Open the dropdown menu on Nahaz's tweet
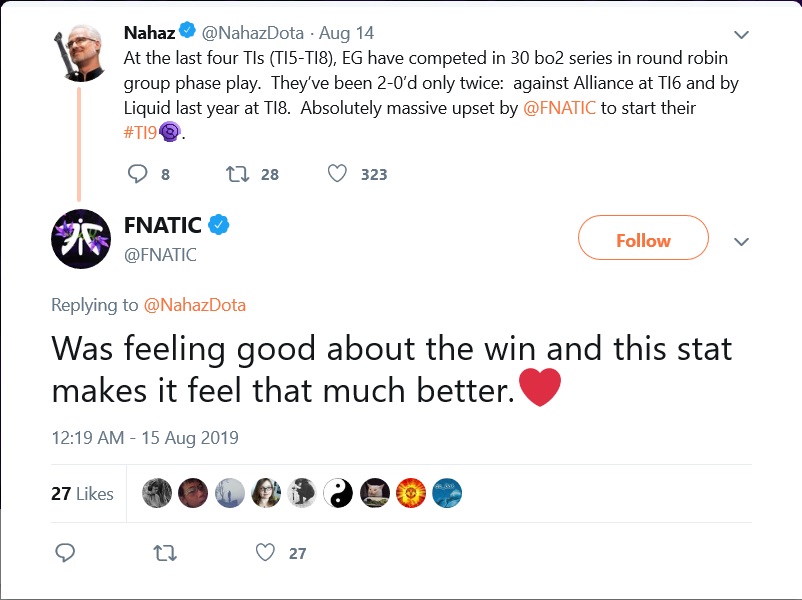Image resolution: width=802 pixels, height=600 pixels. [741, 33]
